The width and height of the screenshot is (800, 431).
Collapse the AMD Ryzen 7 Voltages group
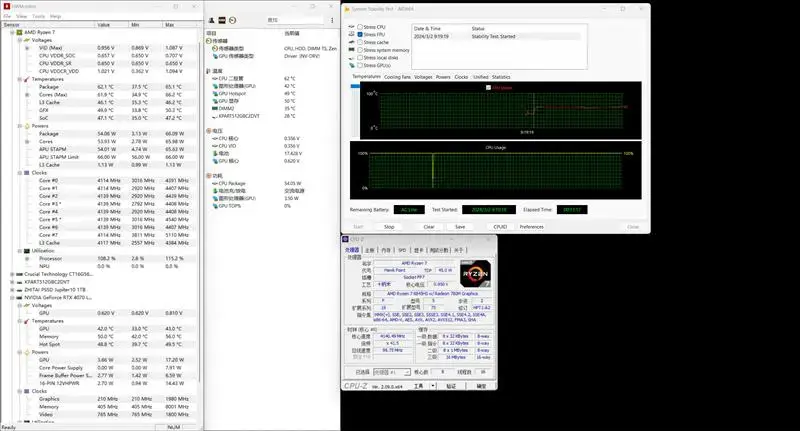[20, 40]
